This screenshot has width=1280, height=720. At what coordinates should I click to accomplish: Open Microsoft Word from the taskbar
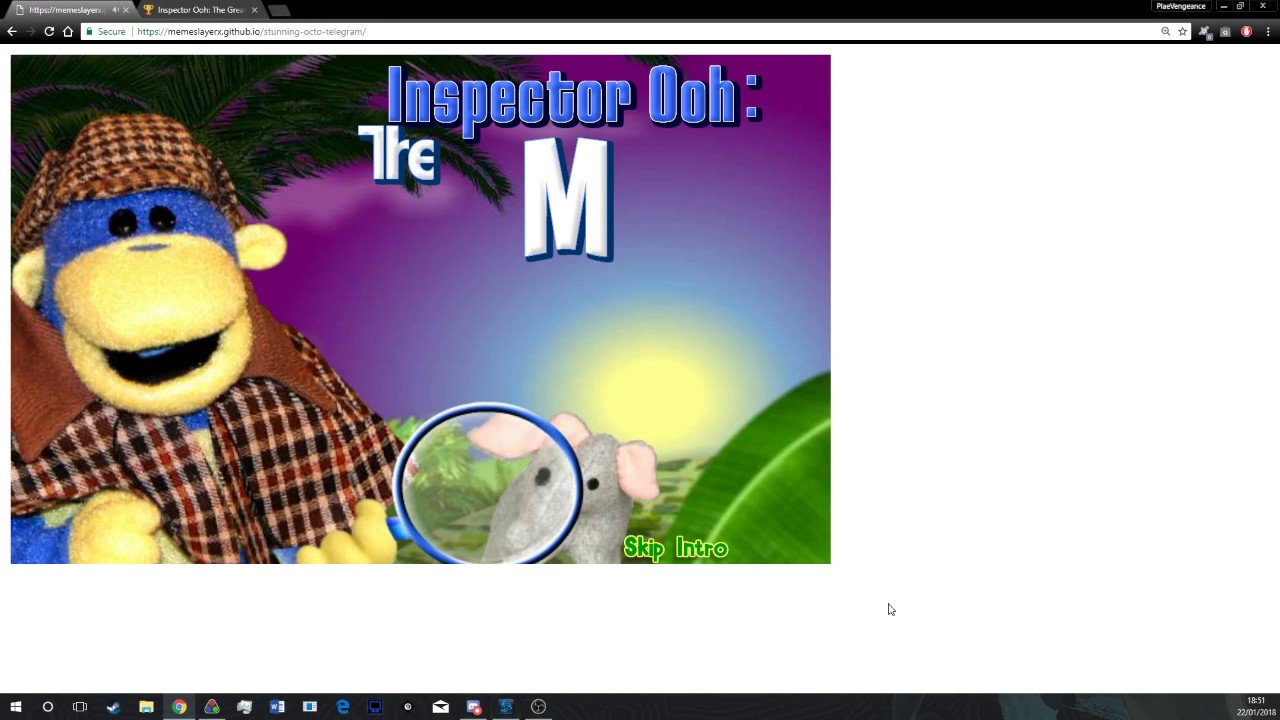[277, 707]
